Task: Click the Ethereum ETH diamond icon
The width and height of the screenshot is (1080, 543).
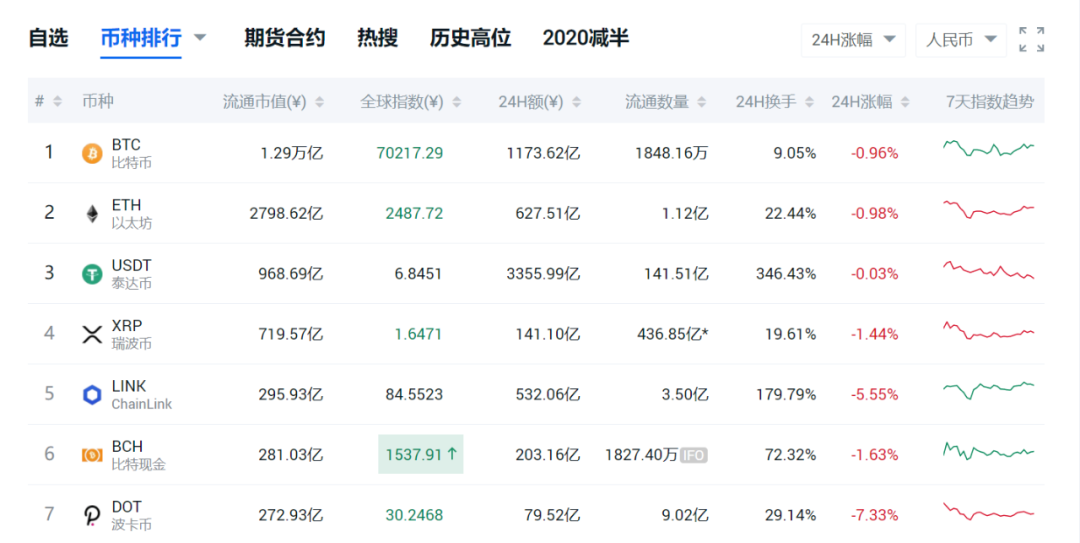Action: pos(92,214)
